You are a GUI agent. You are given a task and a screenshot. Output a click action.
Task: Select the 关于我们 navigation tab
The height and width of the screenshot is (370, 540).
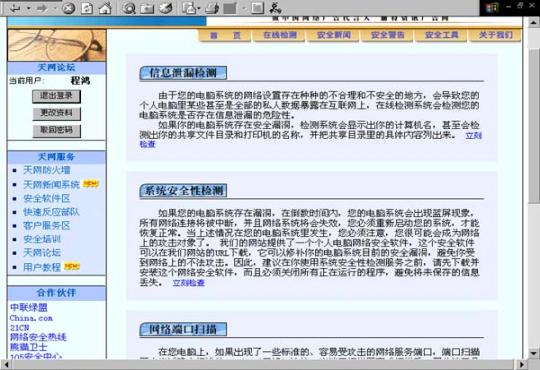click(x=496, y=35)
